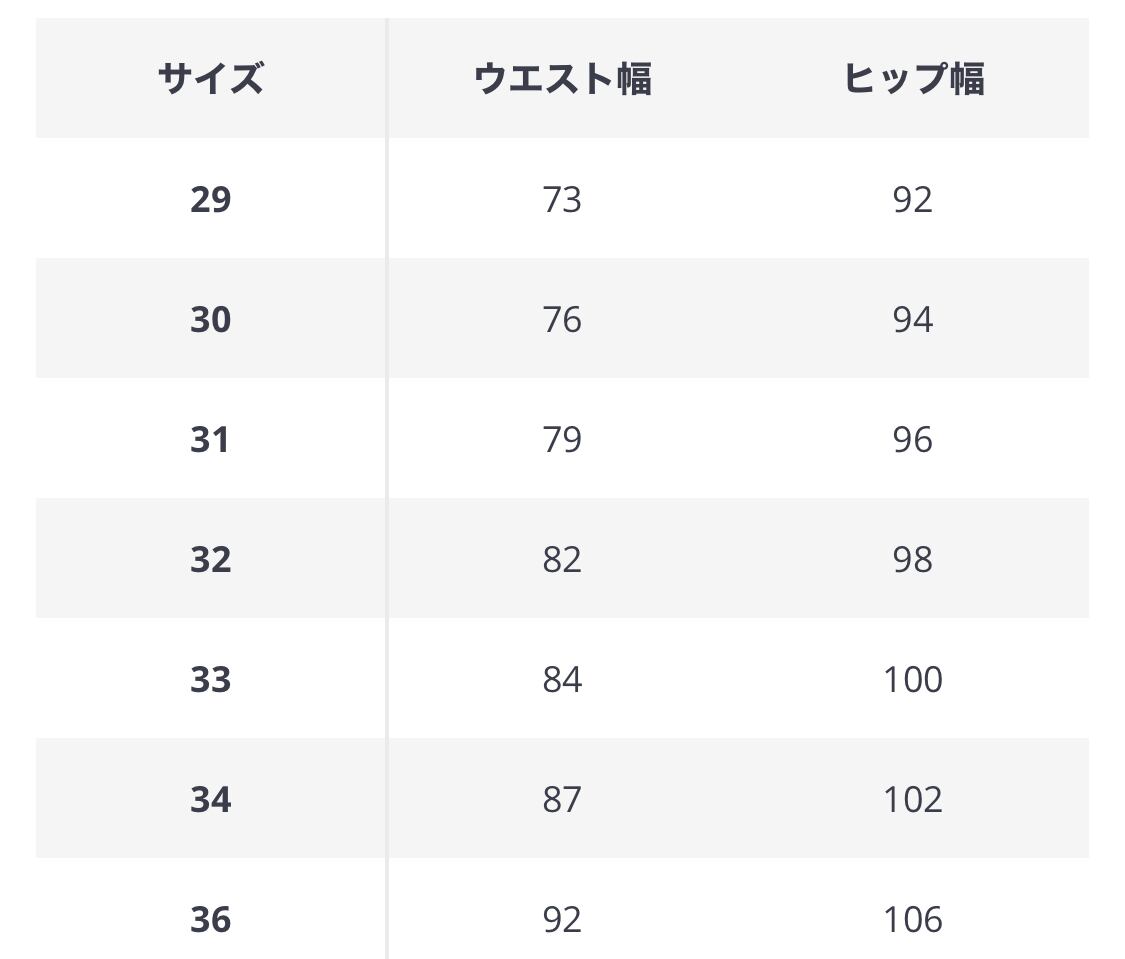The width and height of the screenshot is (1125, 959).
Task: Click hip value 94 cell
Action: pos(913,319)
